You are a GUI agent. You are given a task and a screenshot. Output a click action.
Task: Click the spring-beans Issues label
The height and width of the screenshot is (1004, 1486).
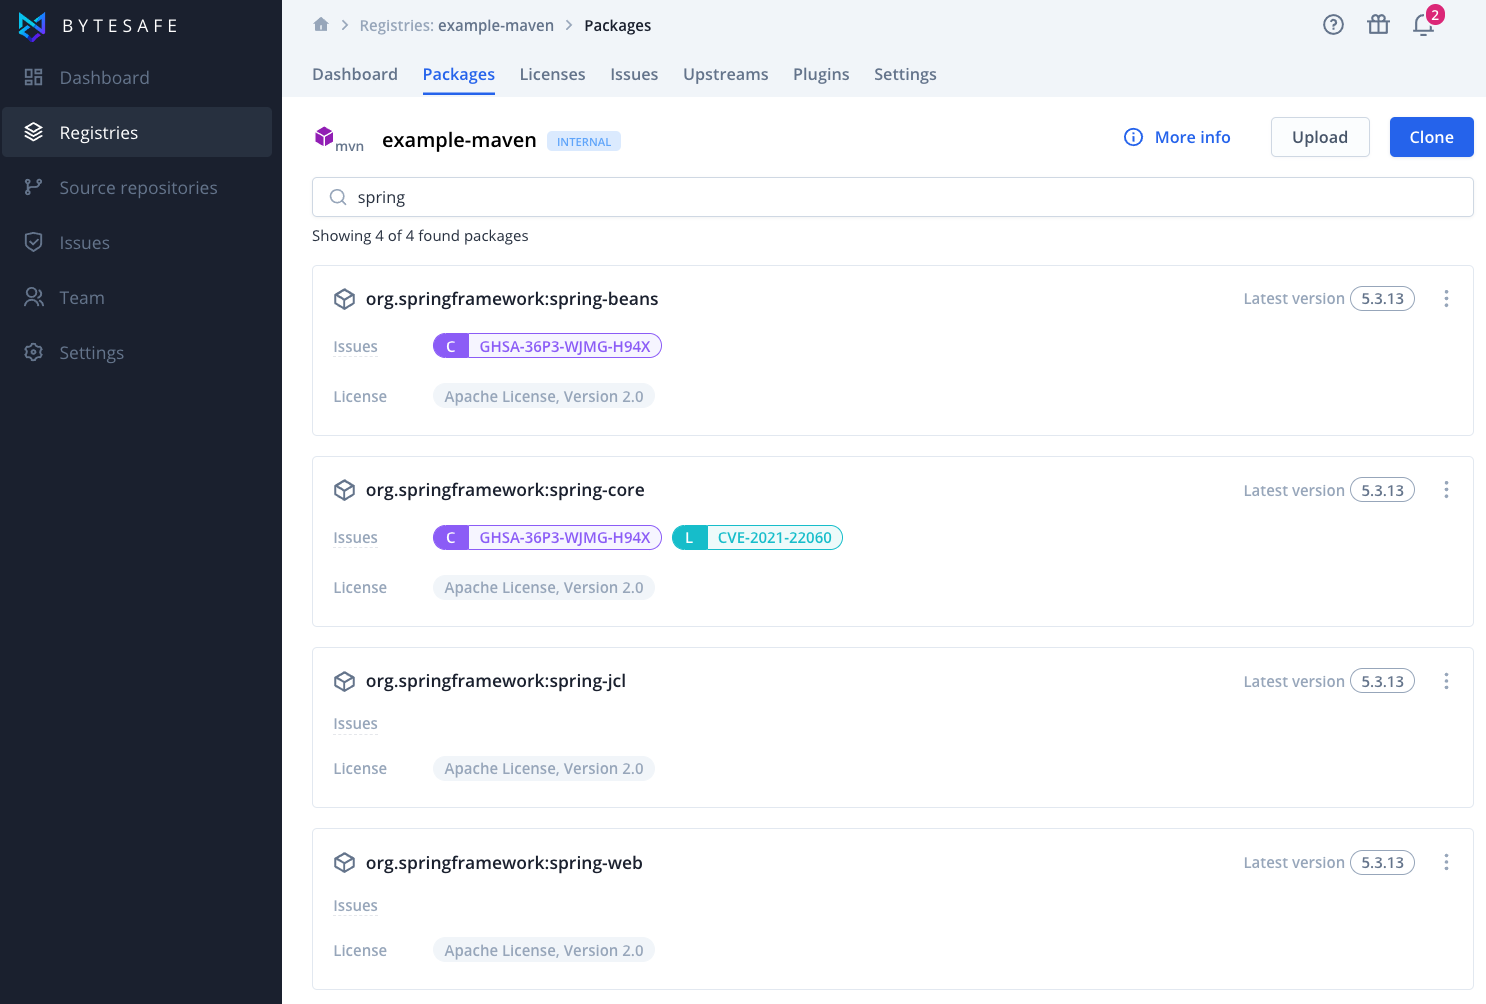tap(355, 347)
